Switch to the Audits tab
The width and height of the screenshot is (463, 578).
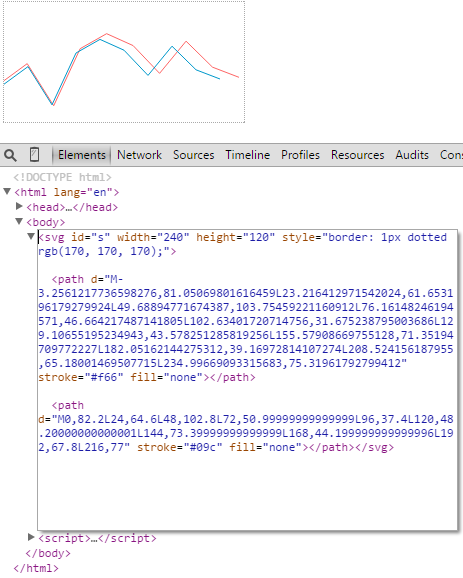(412, 155)
